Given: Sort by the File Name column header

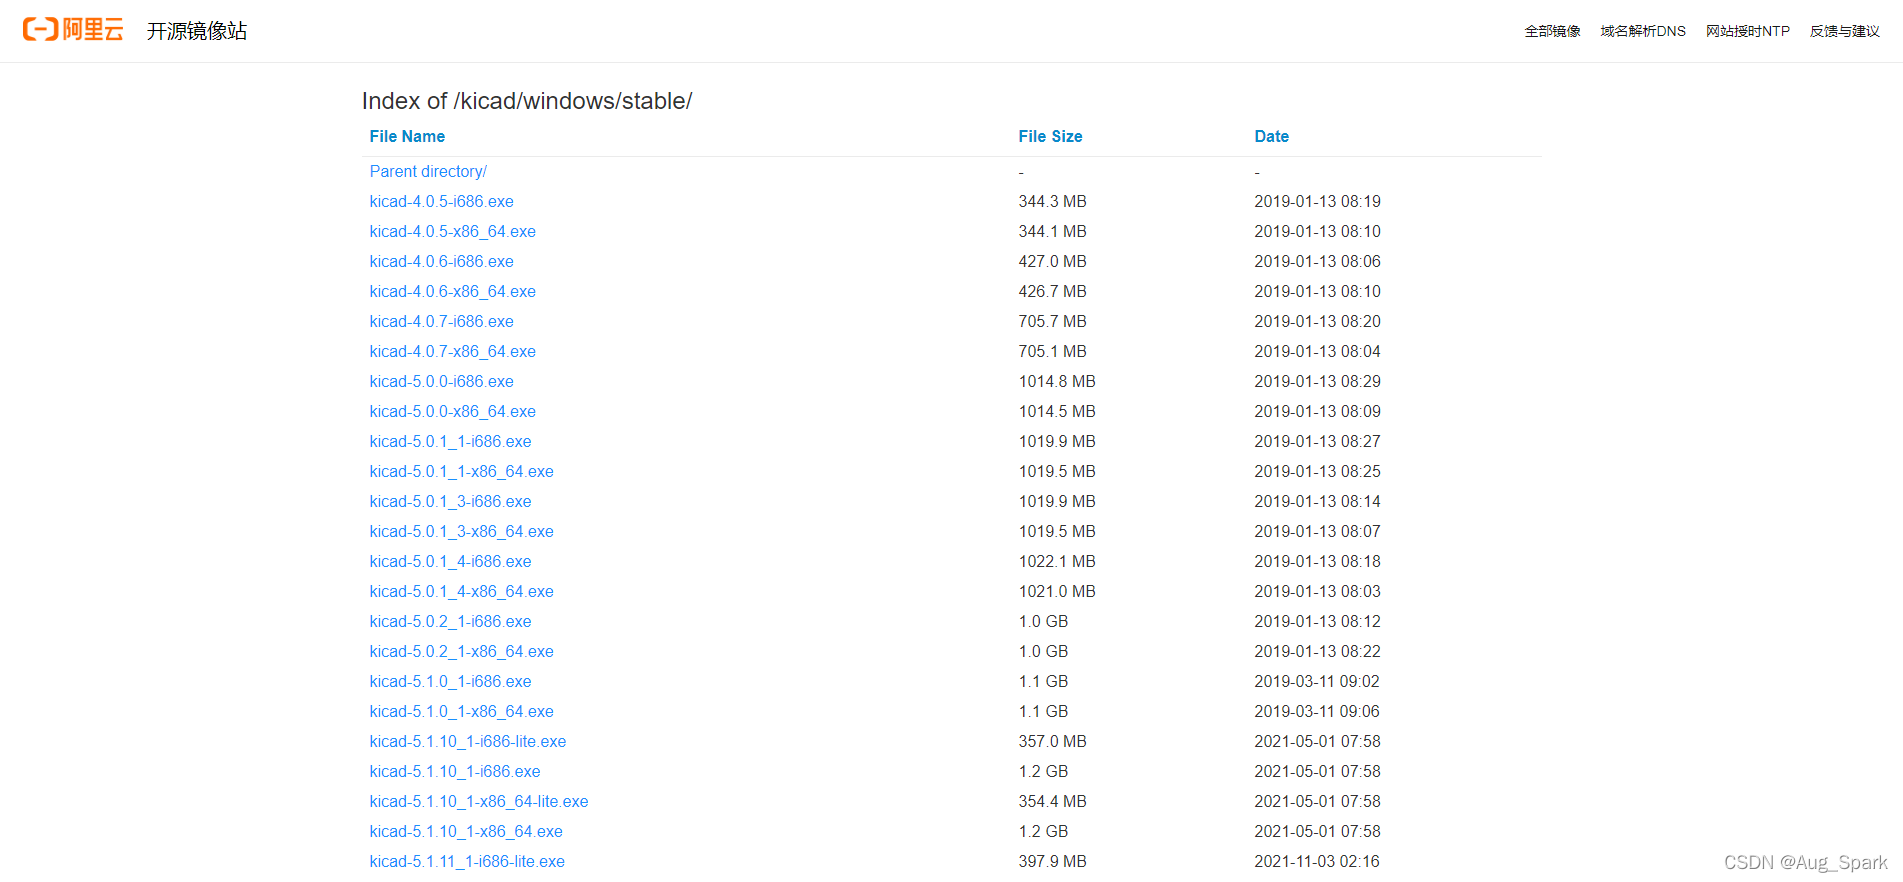Looking at the screenshot, I should click(407, 136).
